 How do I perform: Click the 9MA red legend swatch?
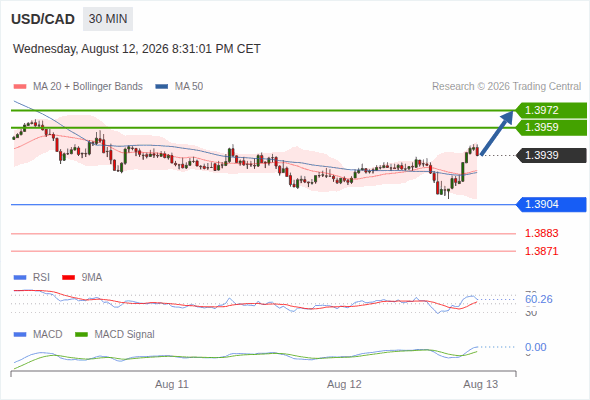point(68,278)
